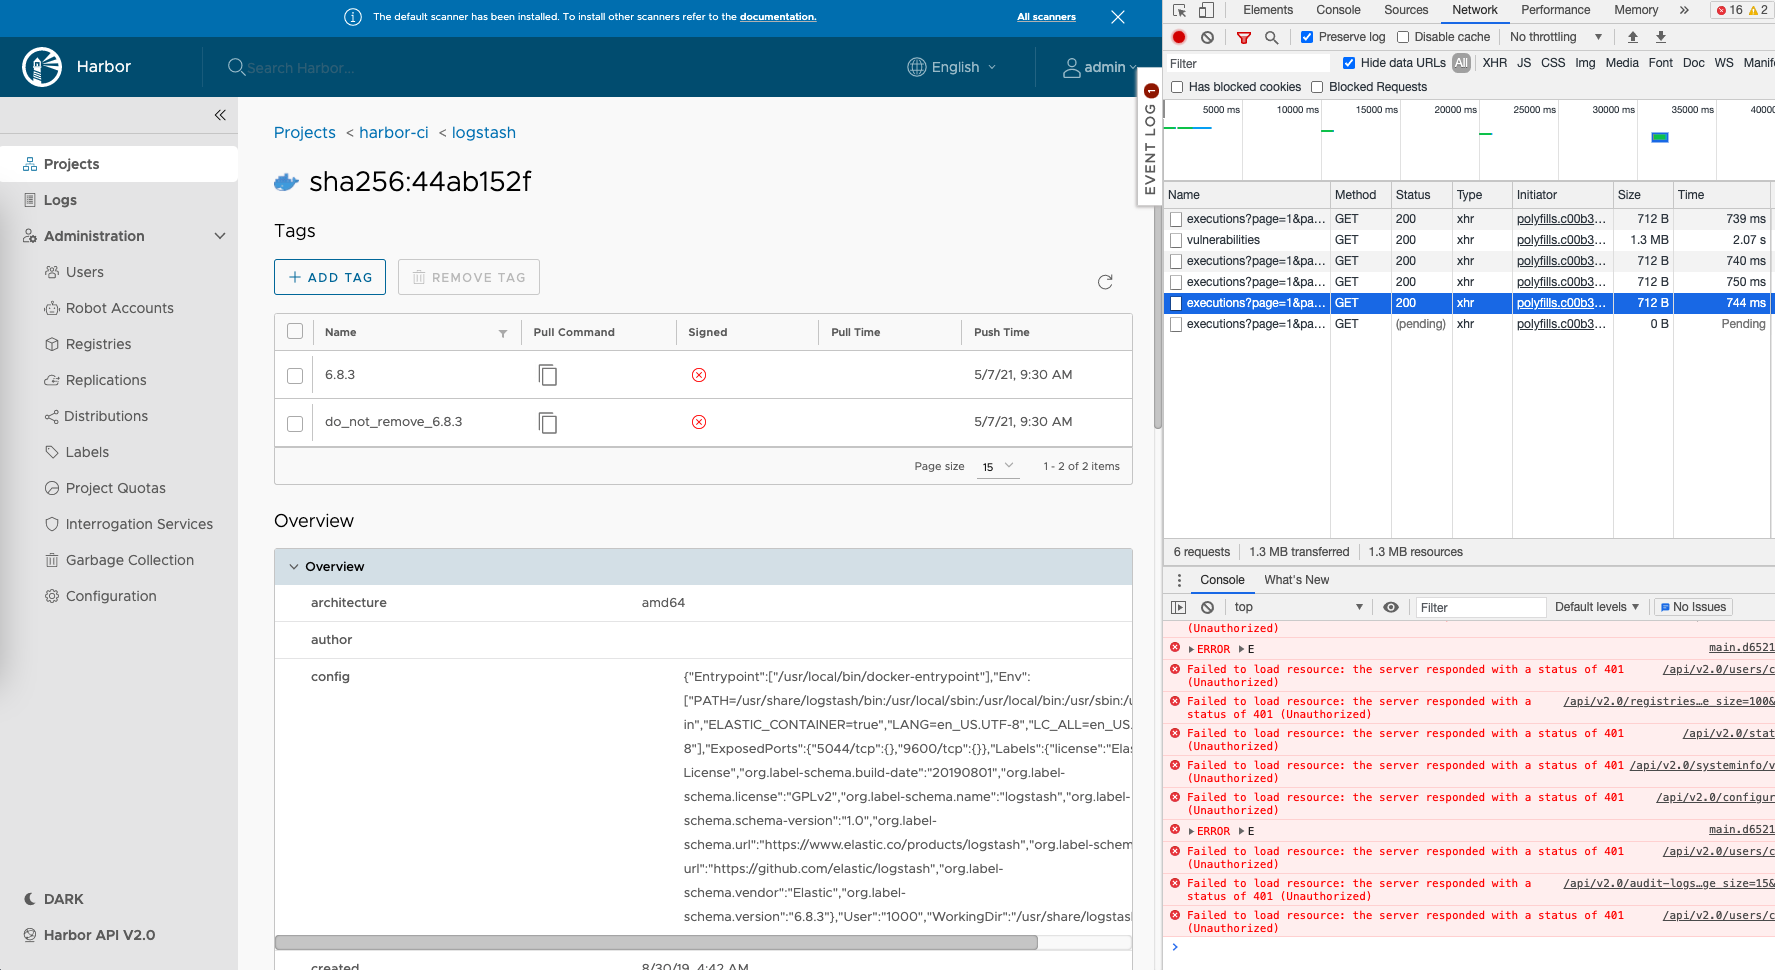
Task: Collapse the Harbor navigation sidebar
Action: pyautogui.click(x=220, y=115)
